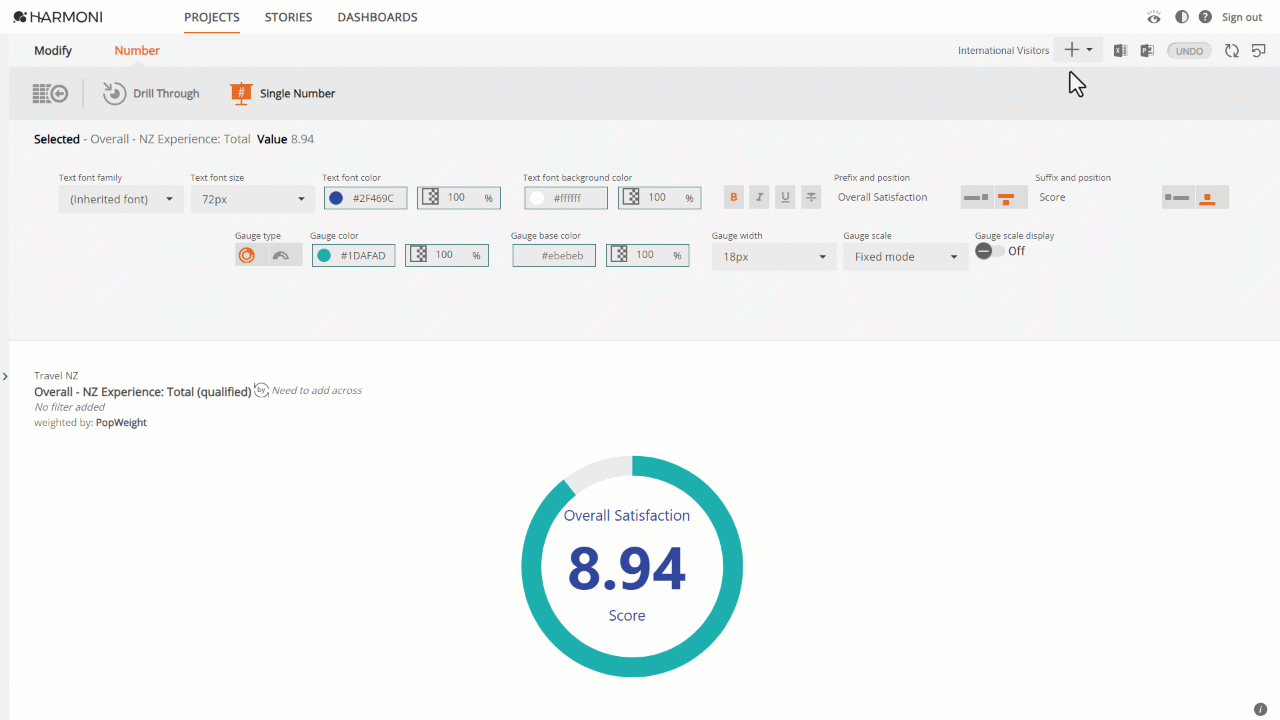Select the Number tab
This screenshot has height=720, width=1280.
(137, 50)
